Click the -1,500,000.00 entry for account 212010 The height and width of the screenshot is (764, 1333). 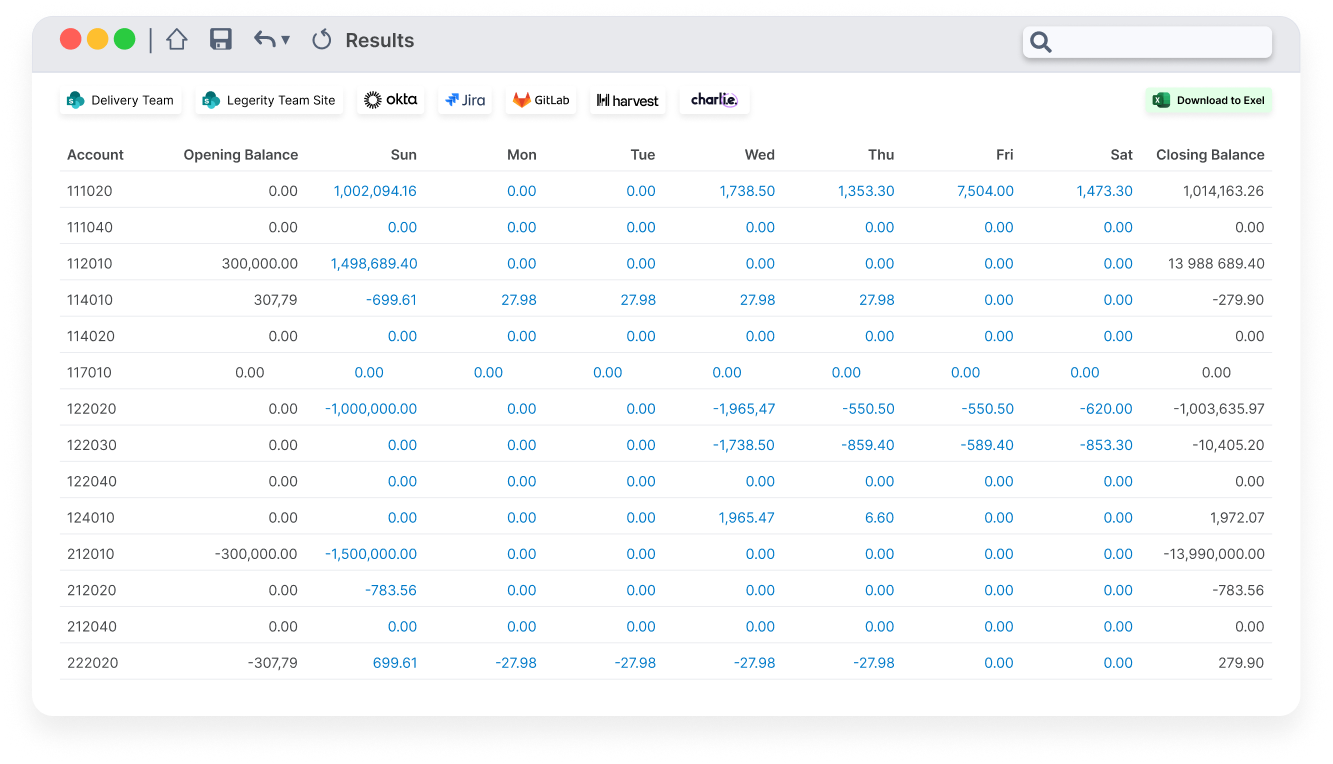pos(369,553)
